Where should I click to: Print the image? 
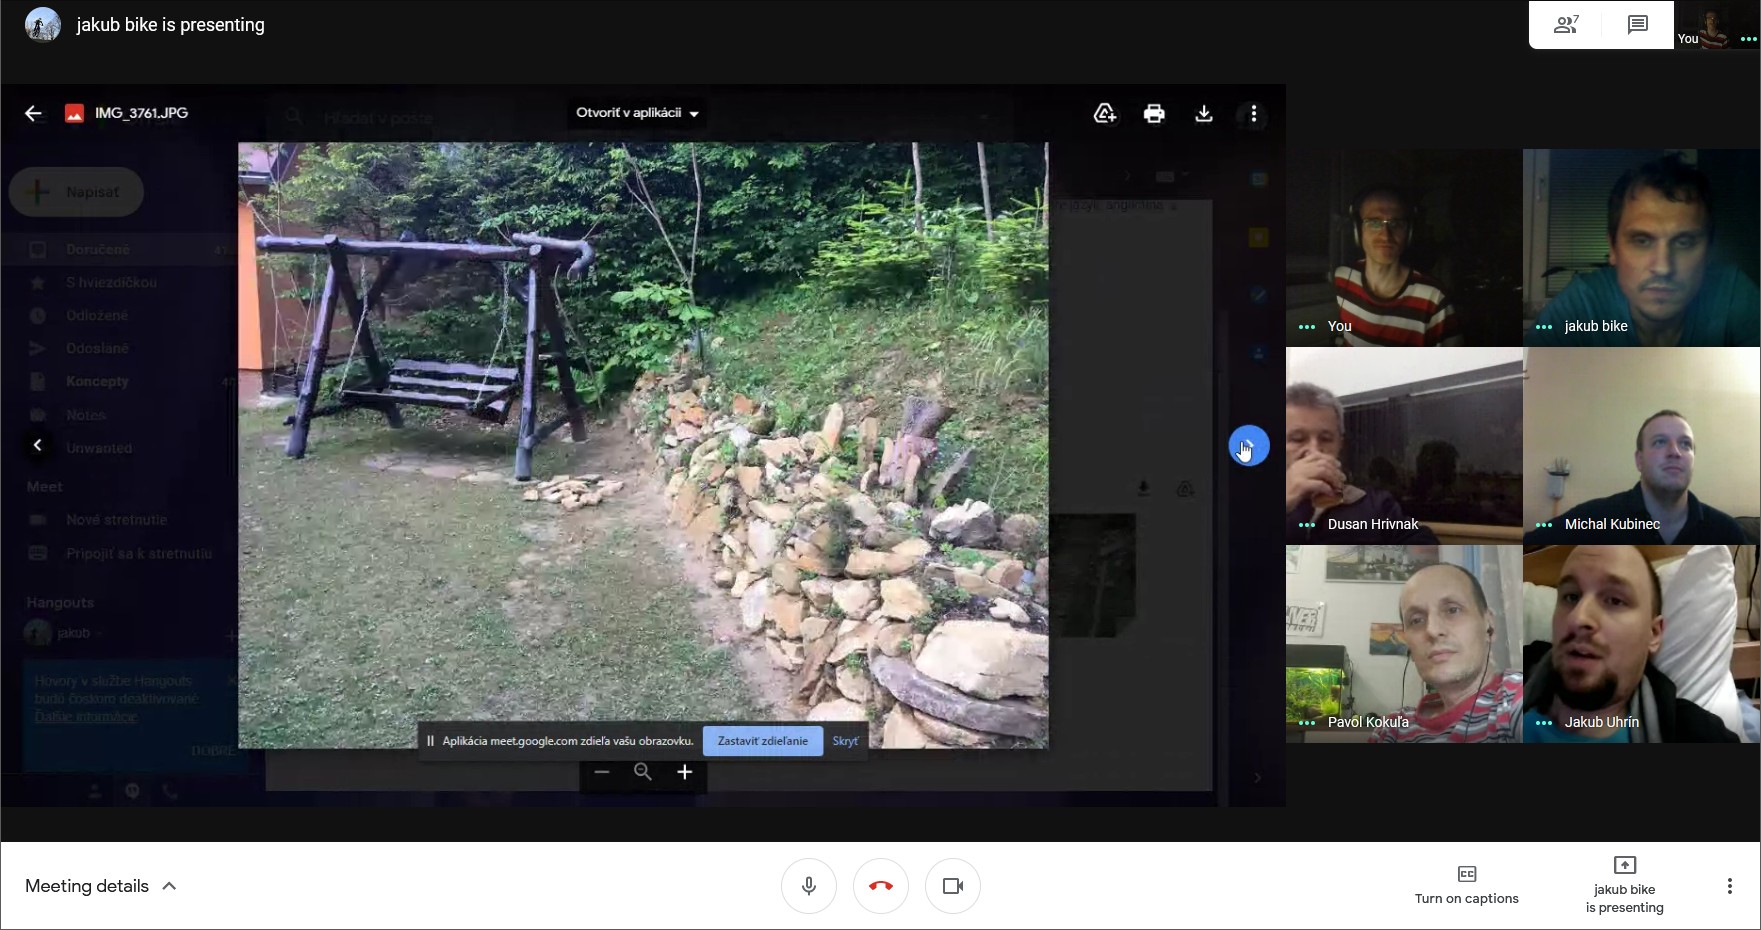pyautogui.click(x=1154, y=114)
